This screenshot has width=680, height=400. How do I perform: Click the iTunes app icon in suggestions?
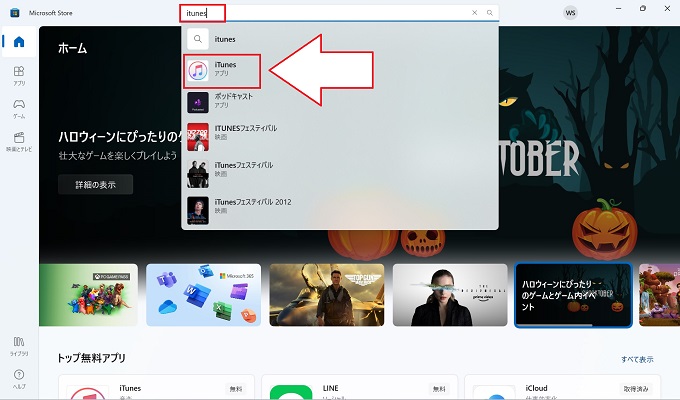point(198,70)
